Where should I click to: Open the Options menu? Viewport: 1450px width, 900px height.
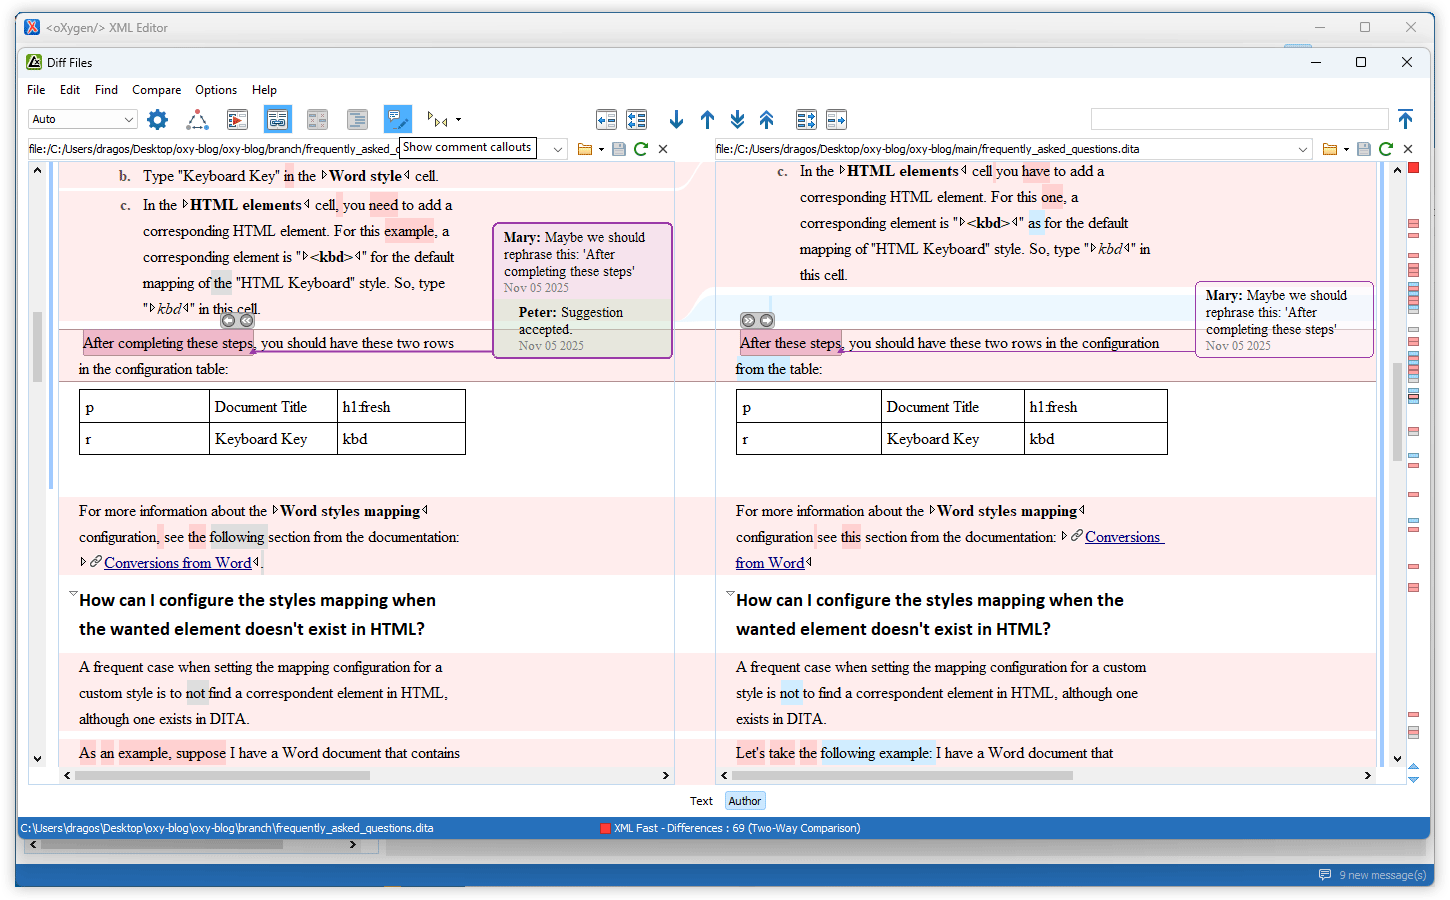coord(216,90)
